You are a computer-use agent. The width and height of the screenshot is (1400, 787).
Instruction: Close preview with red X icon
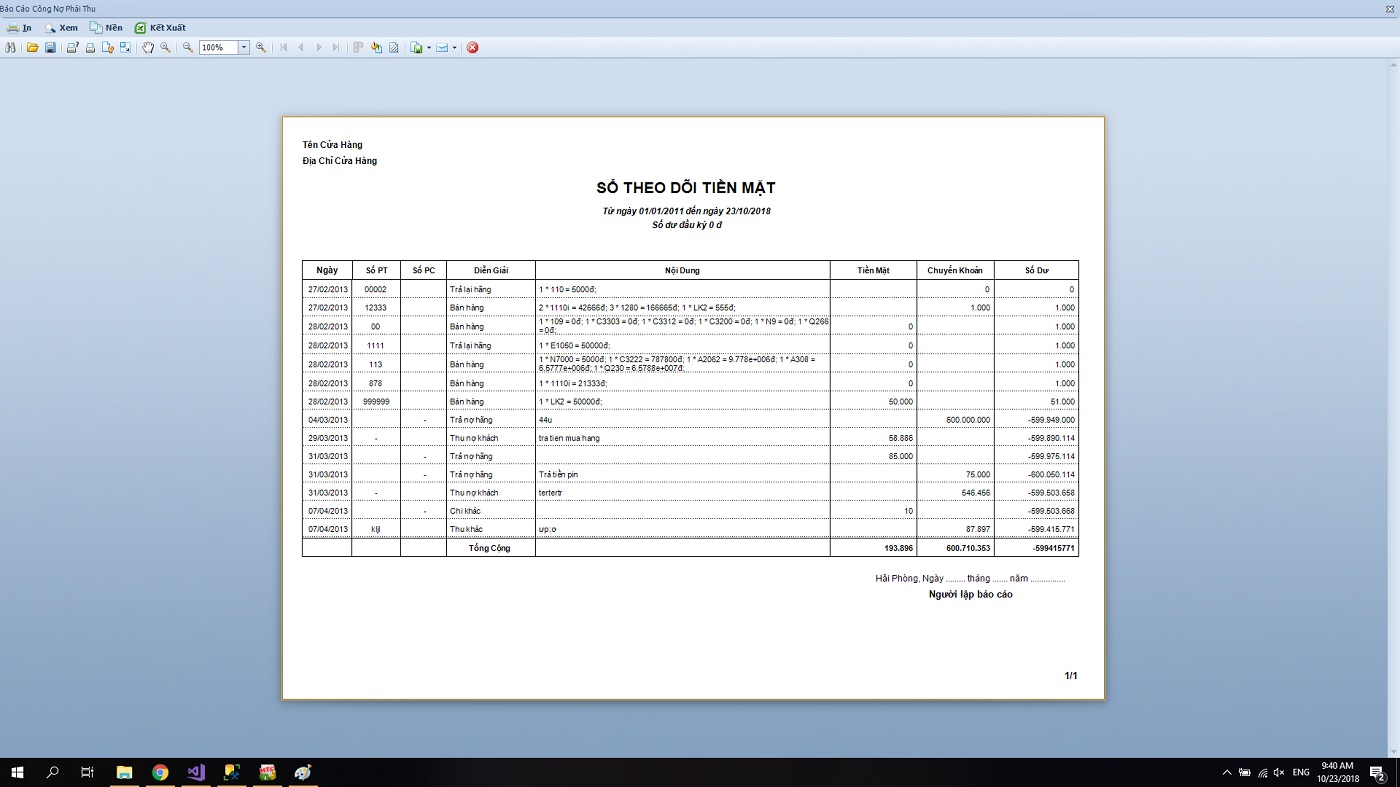pyautogui.click(x=473, y=47)
